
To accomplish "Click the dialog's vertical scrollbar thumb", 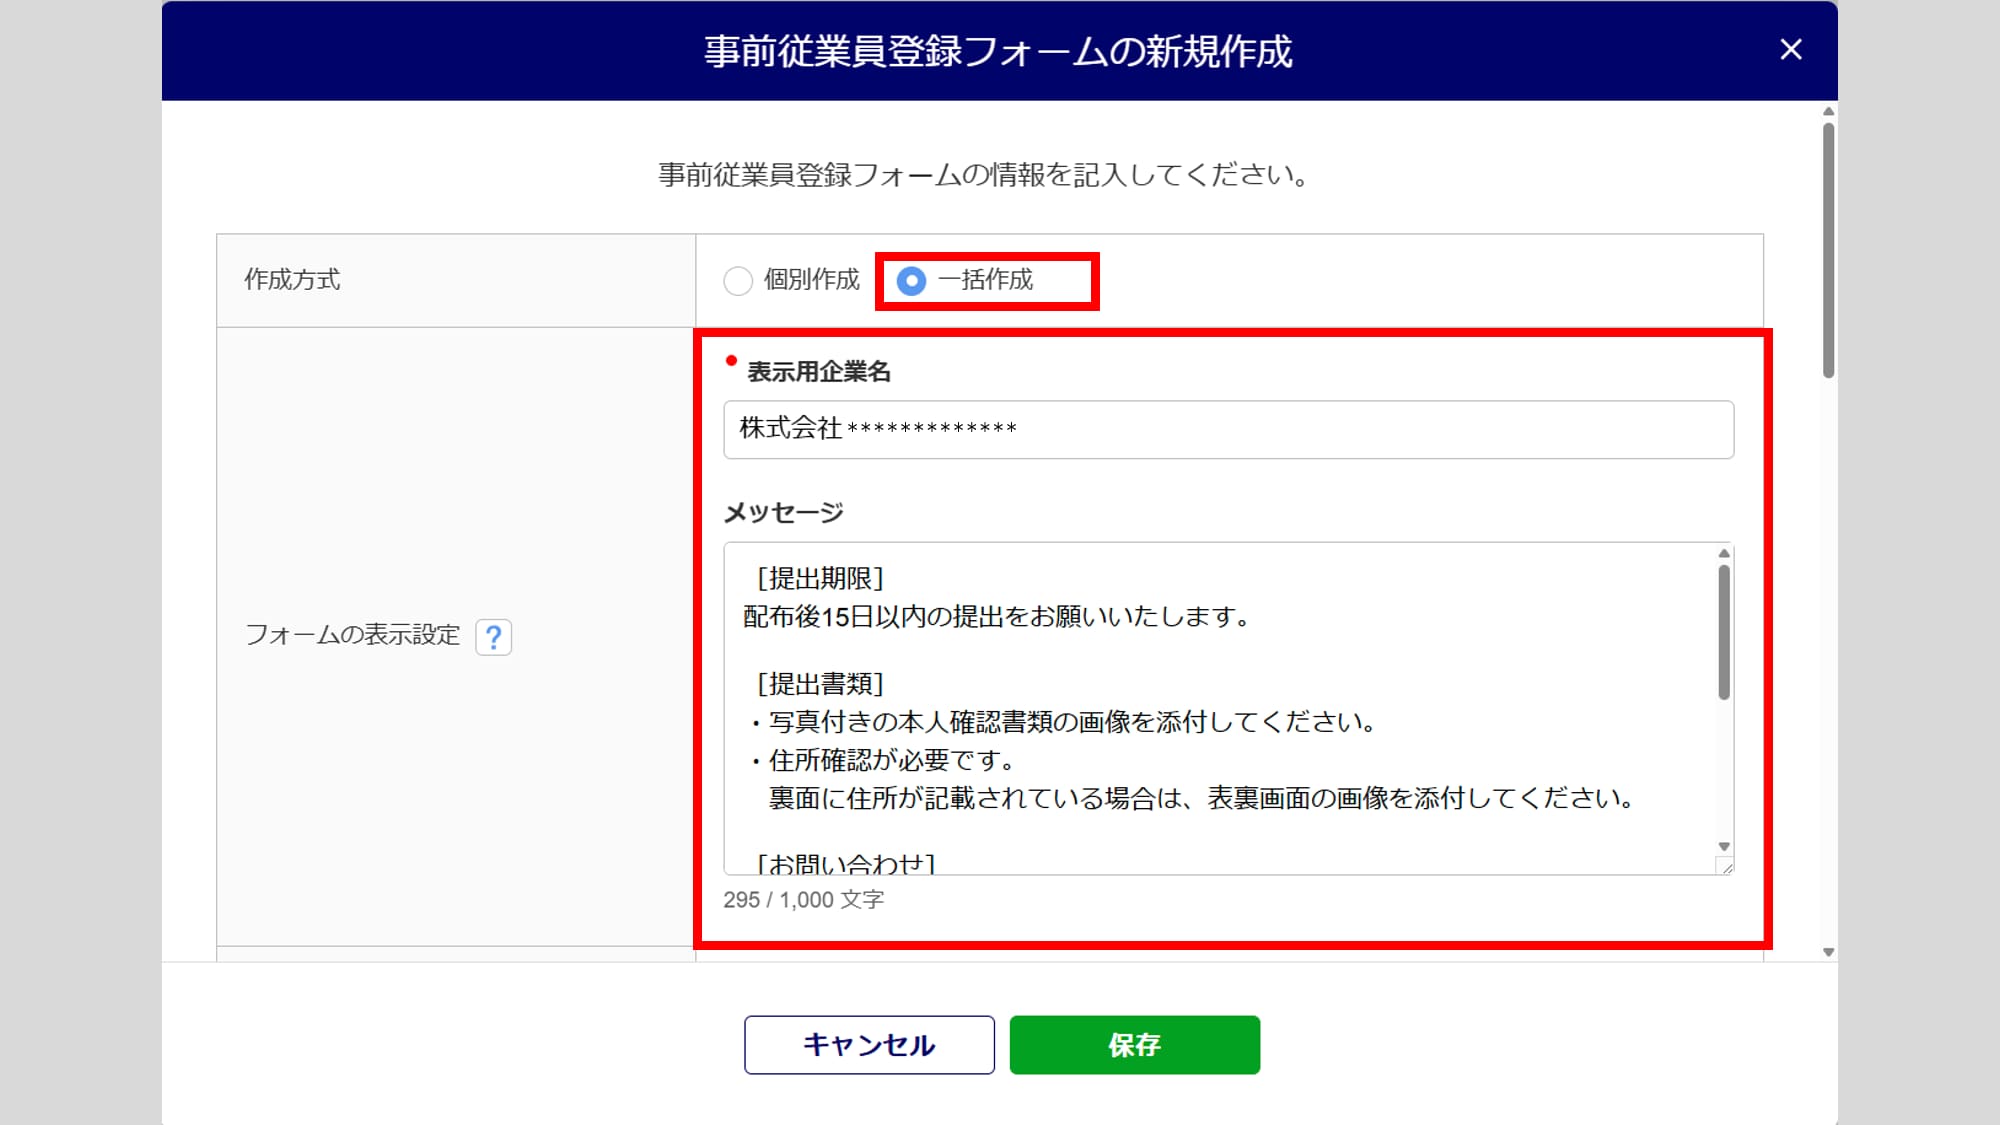I will [x=1828, y=250].
